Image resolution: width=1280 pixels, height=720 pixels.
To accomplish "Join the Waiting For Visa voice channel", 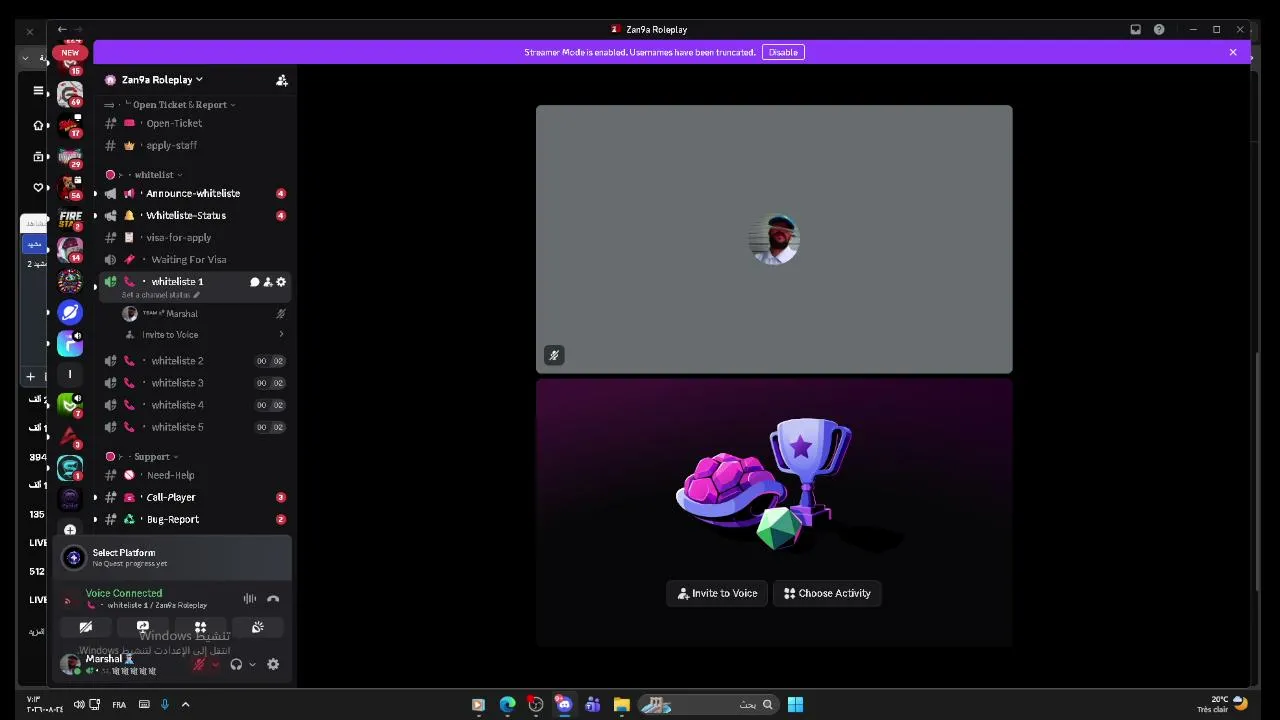I will coord(194,259).
